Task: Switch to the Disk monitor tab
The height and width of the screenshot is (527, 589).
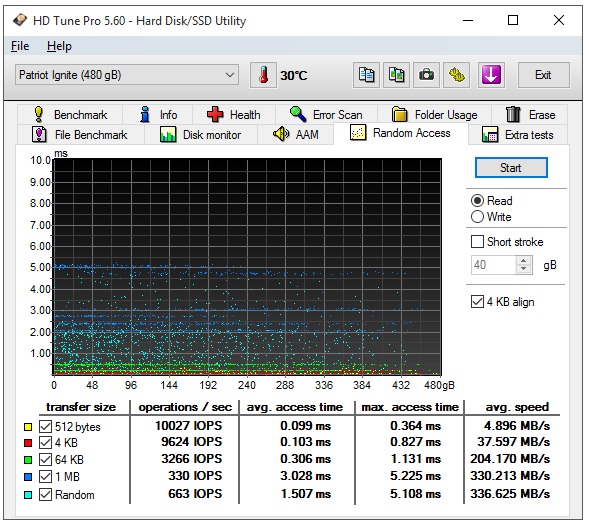Action: (201, 134)
